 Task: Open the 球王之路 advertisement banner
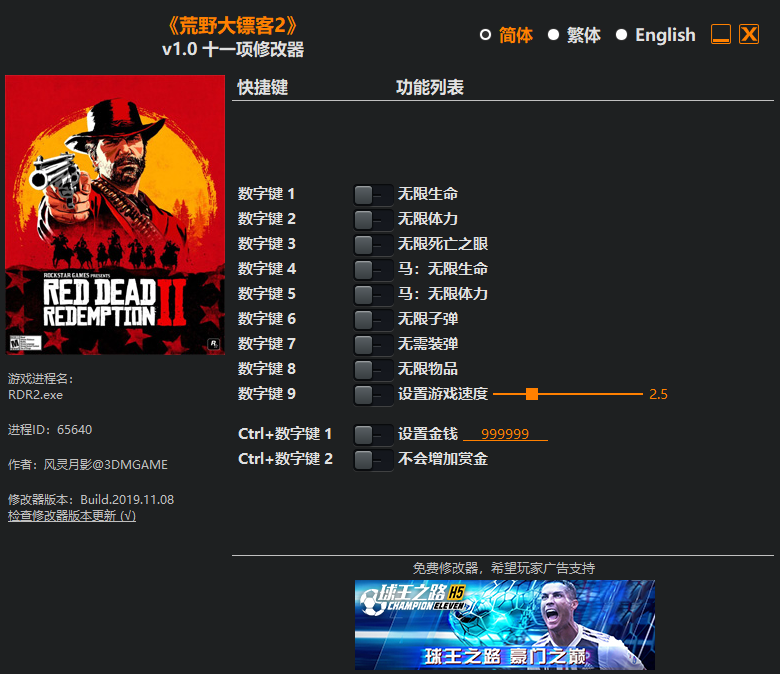(505, 625)
